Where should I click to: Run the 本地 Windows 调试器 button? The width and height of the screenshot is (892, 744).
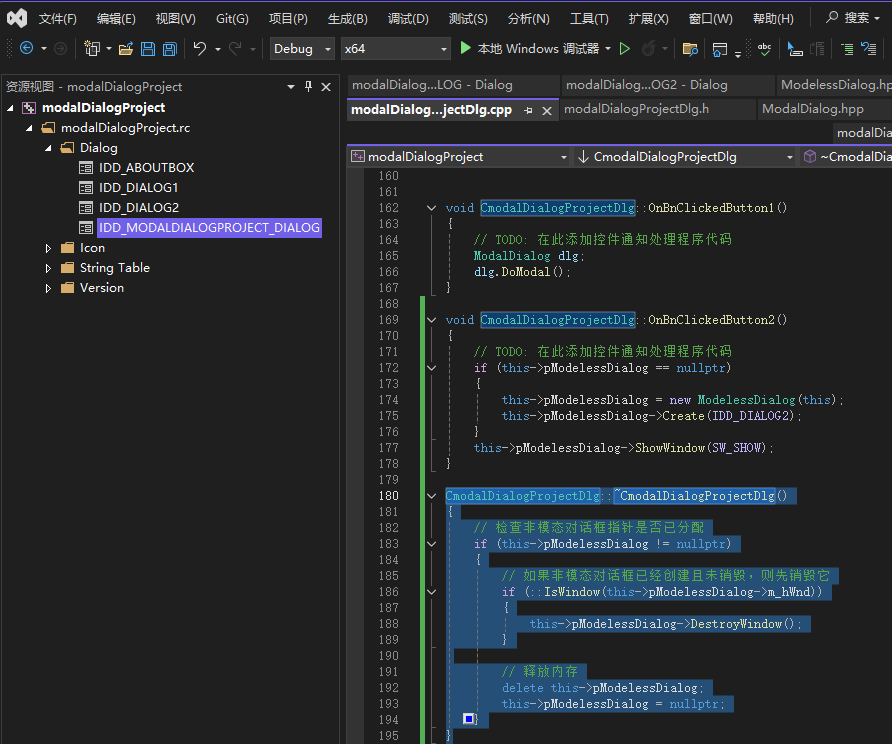pyautogui.click(x=530, y=49)
